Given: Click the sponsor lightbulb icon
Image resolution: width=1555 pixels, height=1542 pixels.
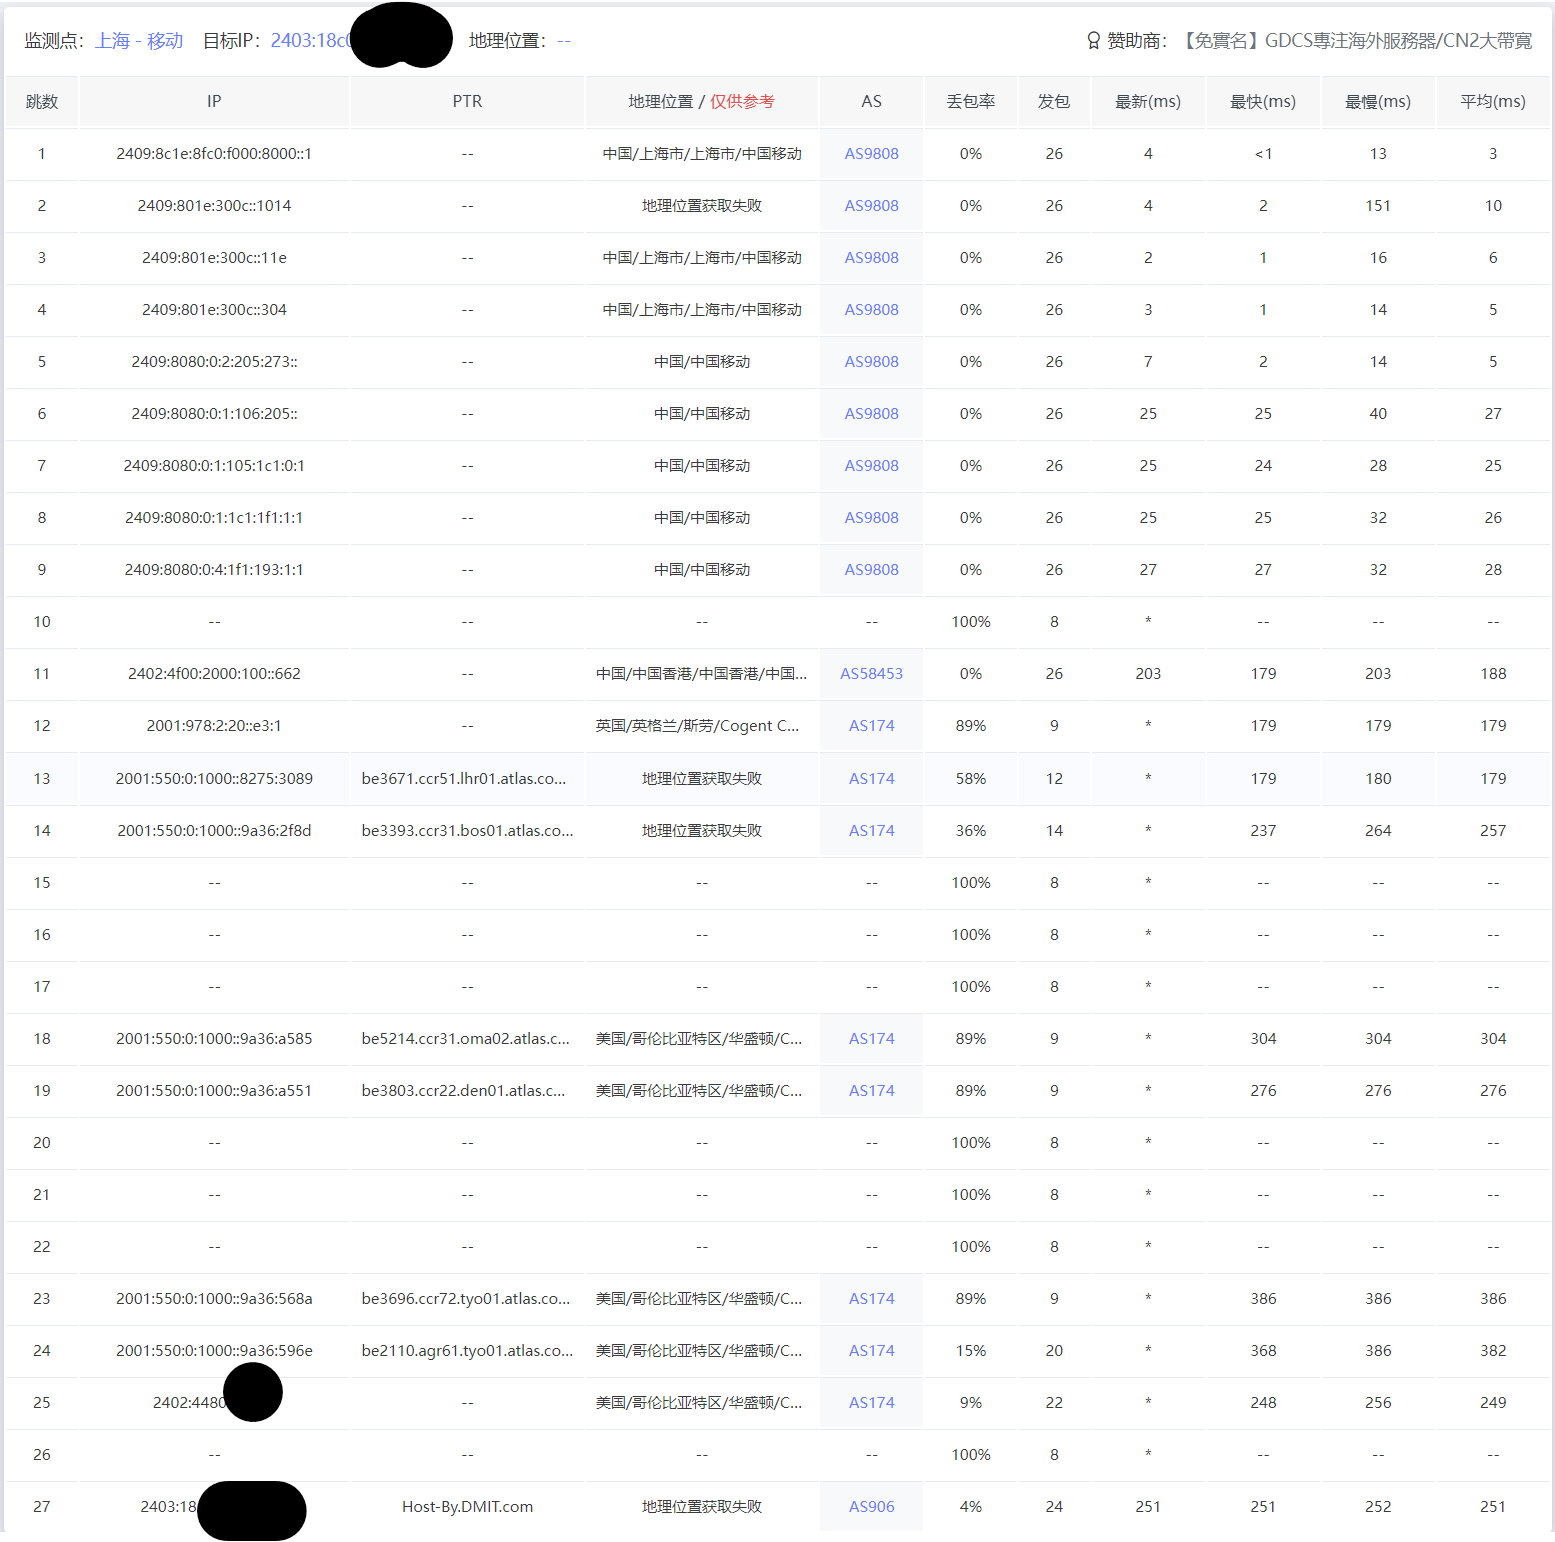Looking at the screenshot, I should (1093, 41).
